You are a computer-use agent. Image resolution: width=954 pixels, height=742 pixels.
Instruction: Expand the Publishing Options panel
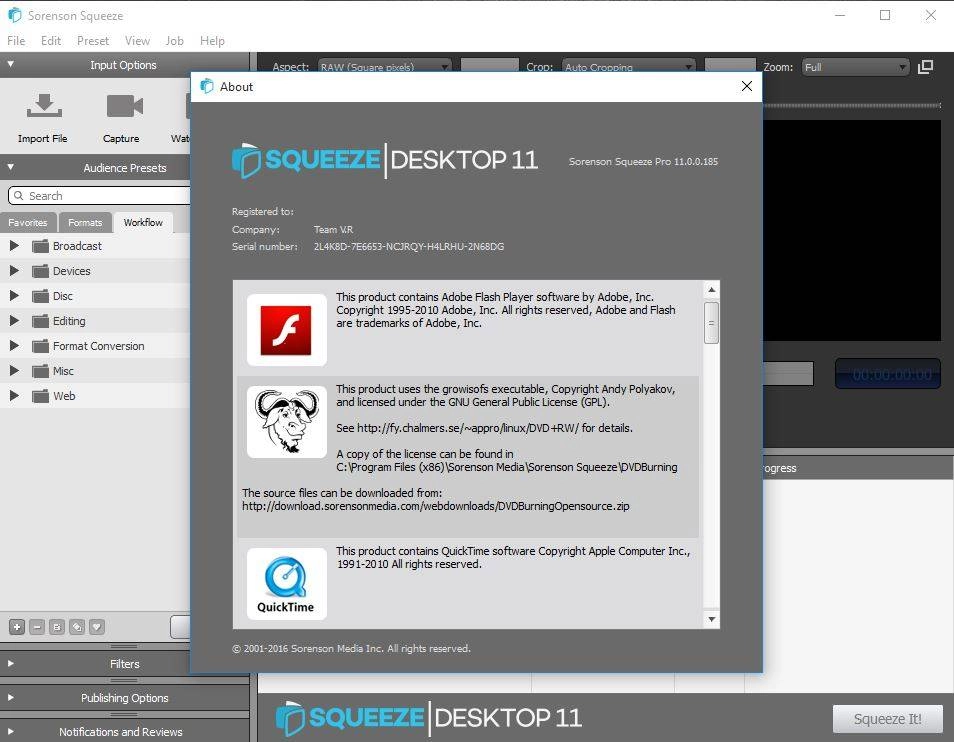[x=10, y=698]
